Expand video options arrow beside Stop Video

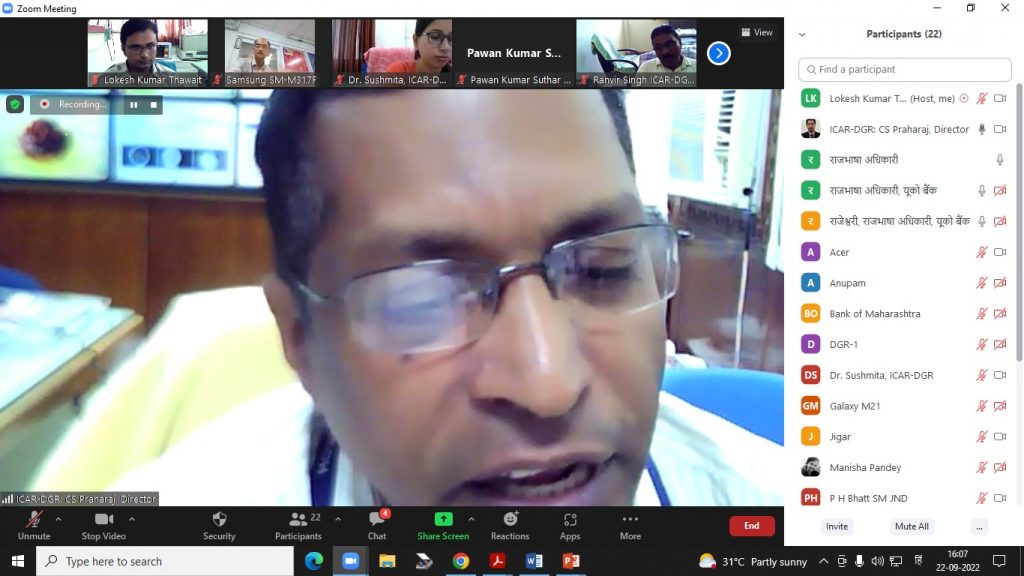coord(132,519)
